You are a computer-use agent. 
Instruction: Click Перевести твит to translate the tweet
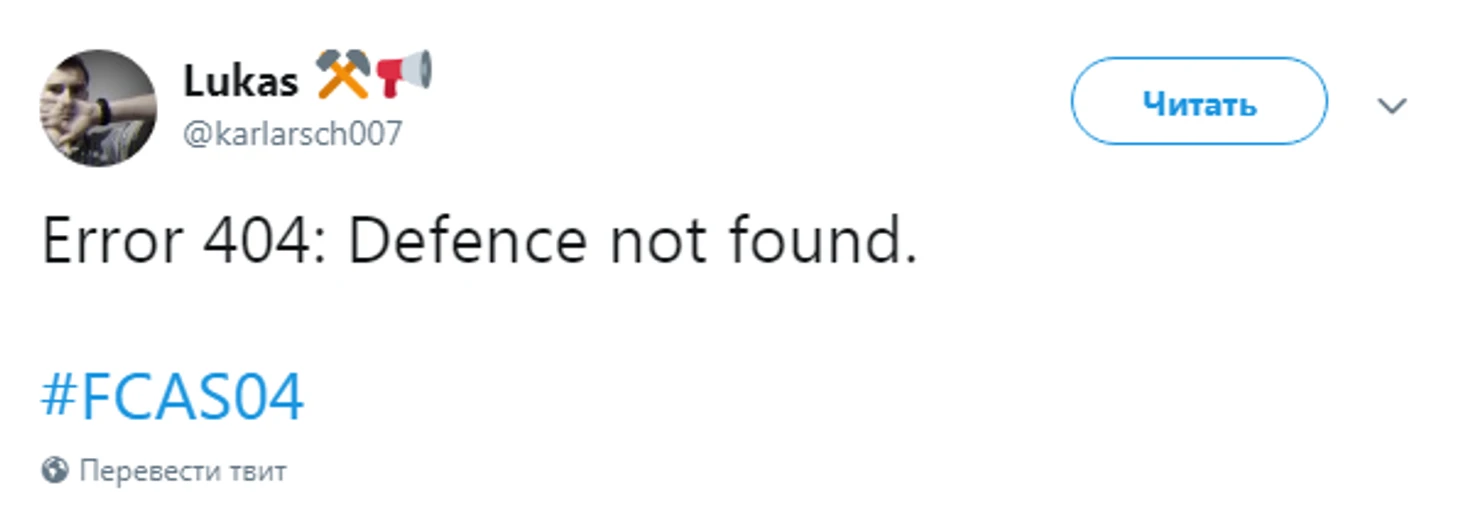(x=183, y=470)
